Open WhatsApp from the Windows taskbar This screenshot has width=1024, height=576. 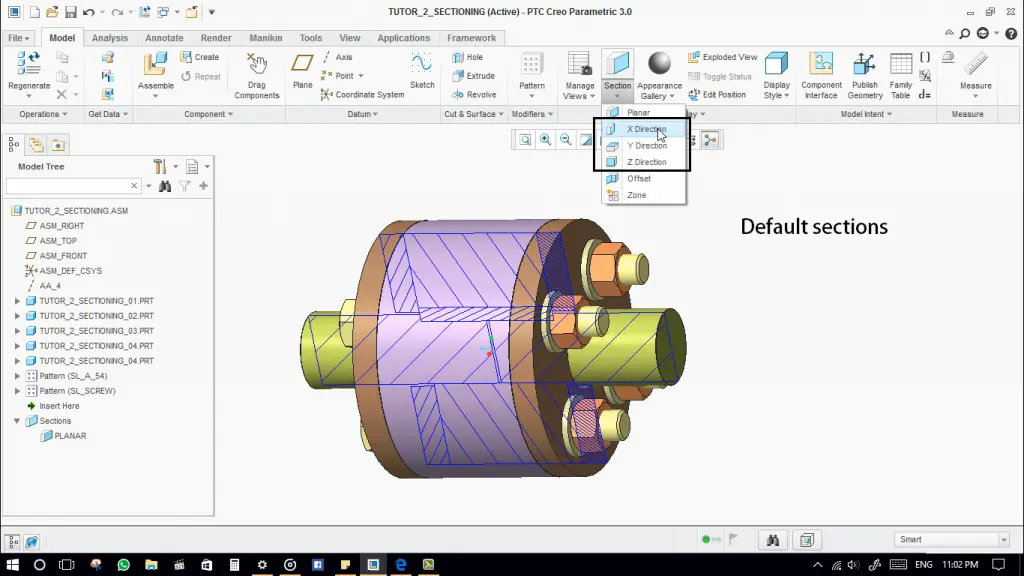[x=124, y=565]
